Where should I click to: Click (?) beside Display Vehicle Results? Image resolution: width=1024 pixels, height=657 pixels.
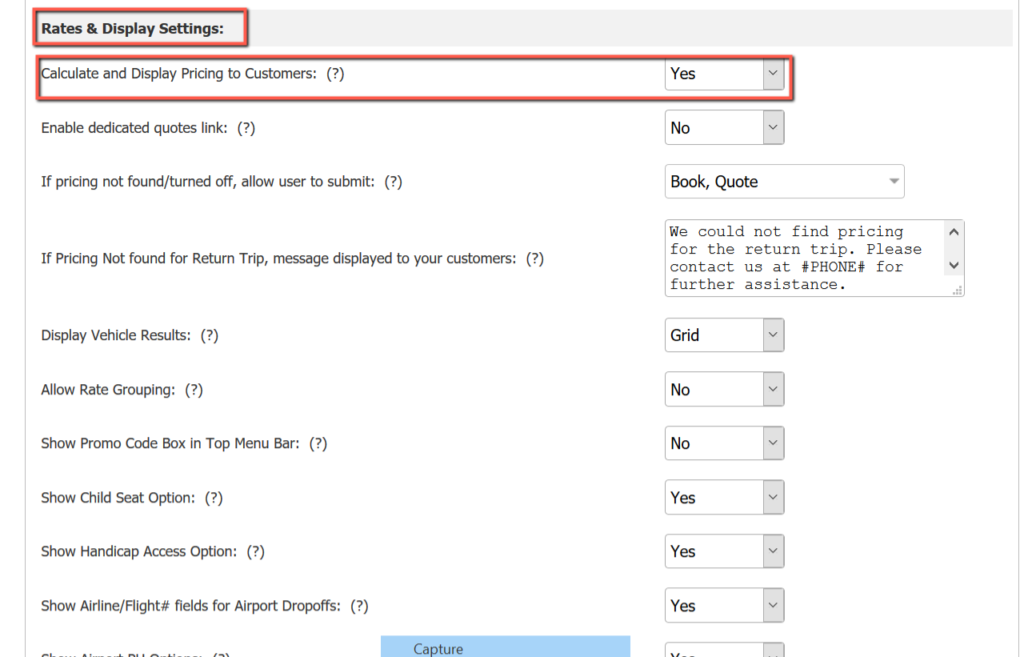point(209,336)
